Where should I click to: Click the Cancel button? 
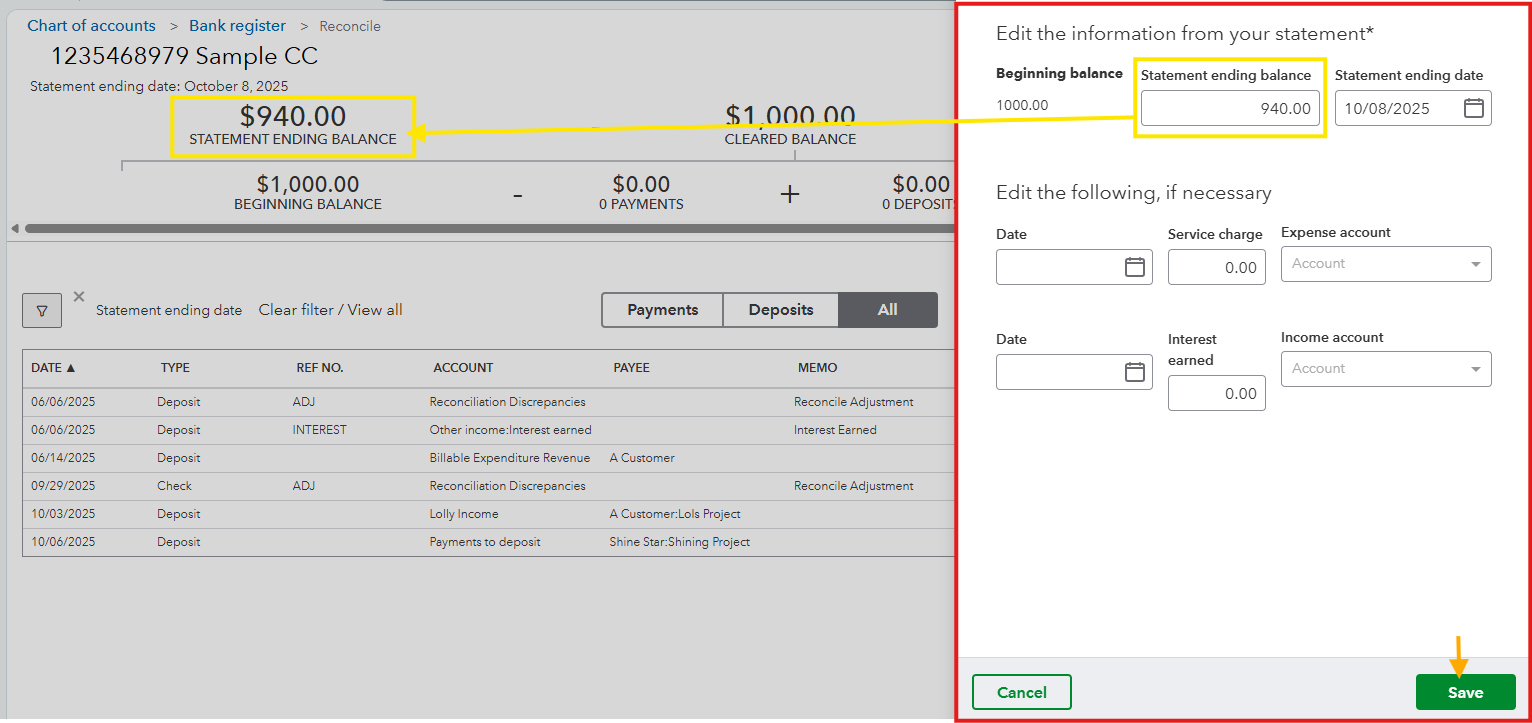click(x=1021, y=692)
